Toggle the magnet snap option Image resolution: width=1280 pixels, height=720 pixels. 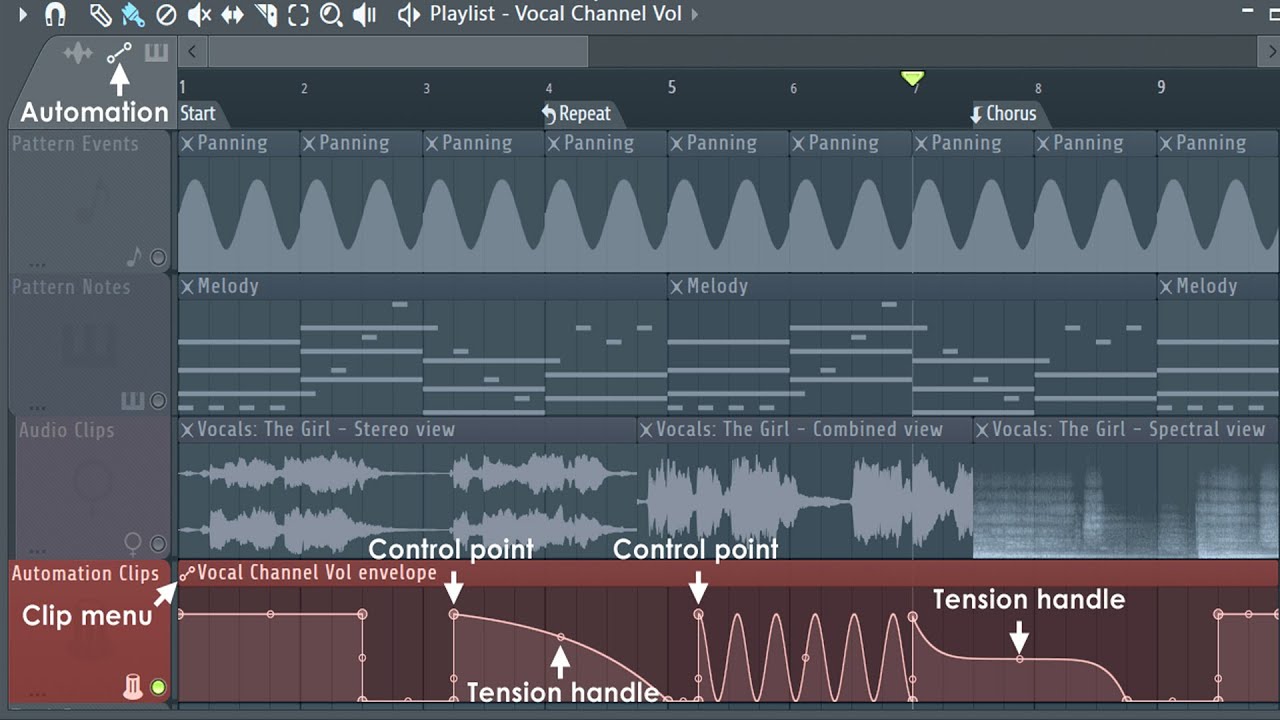(x=55, y=14)
